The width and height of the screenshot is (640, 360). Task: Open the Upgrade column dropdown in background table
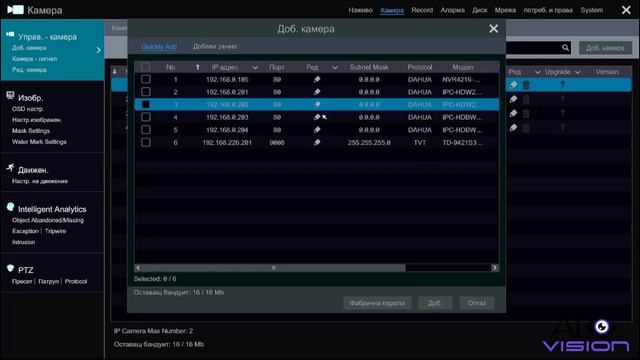(578, 72)
